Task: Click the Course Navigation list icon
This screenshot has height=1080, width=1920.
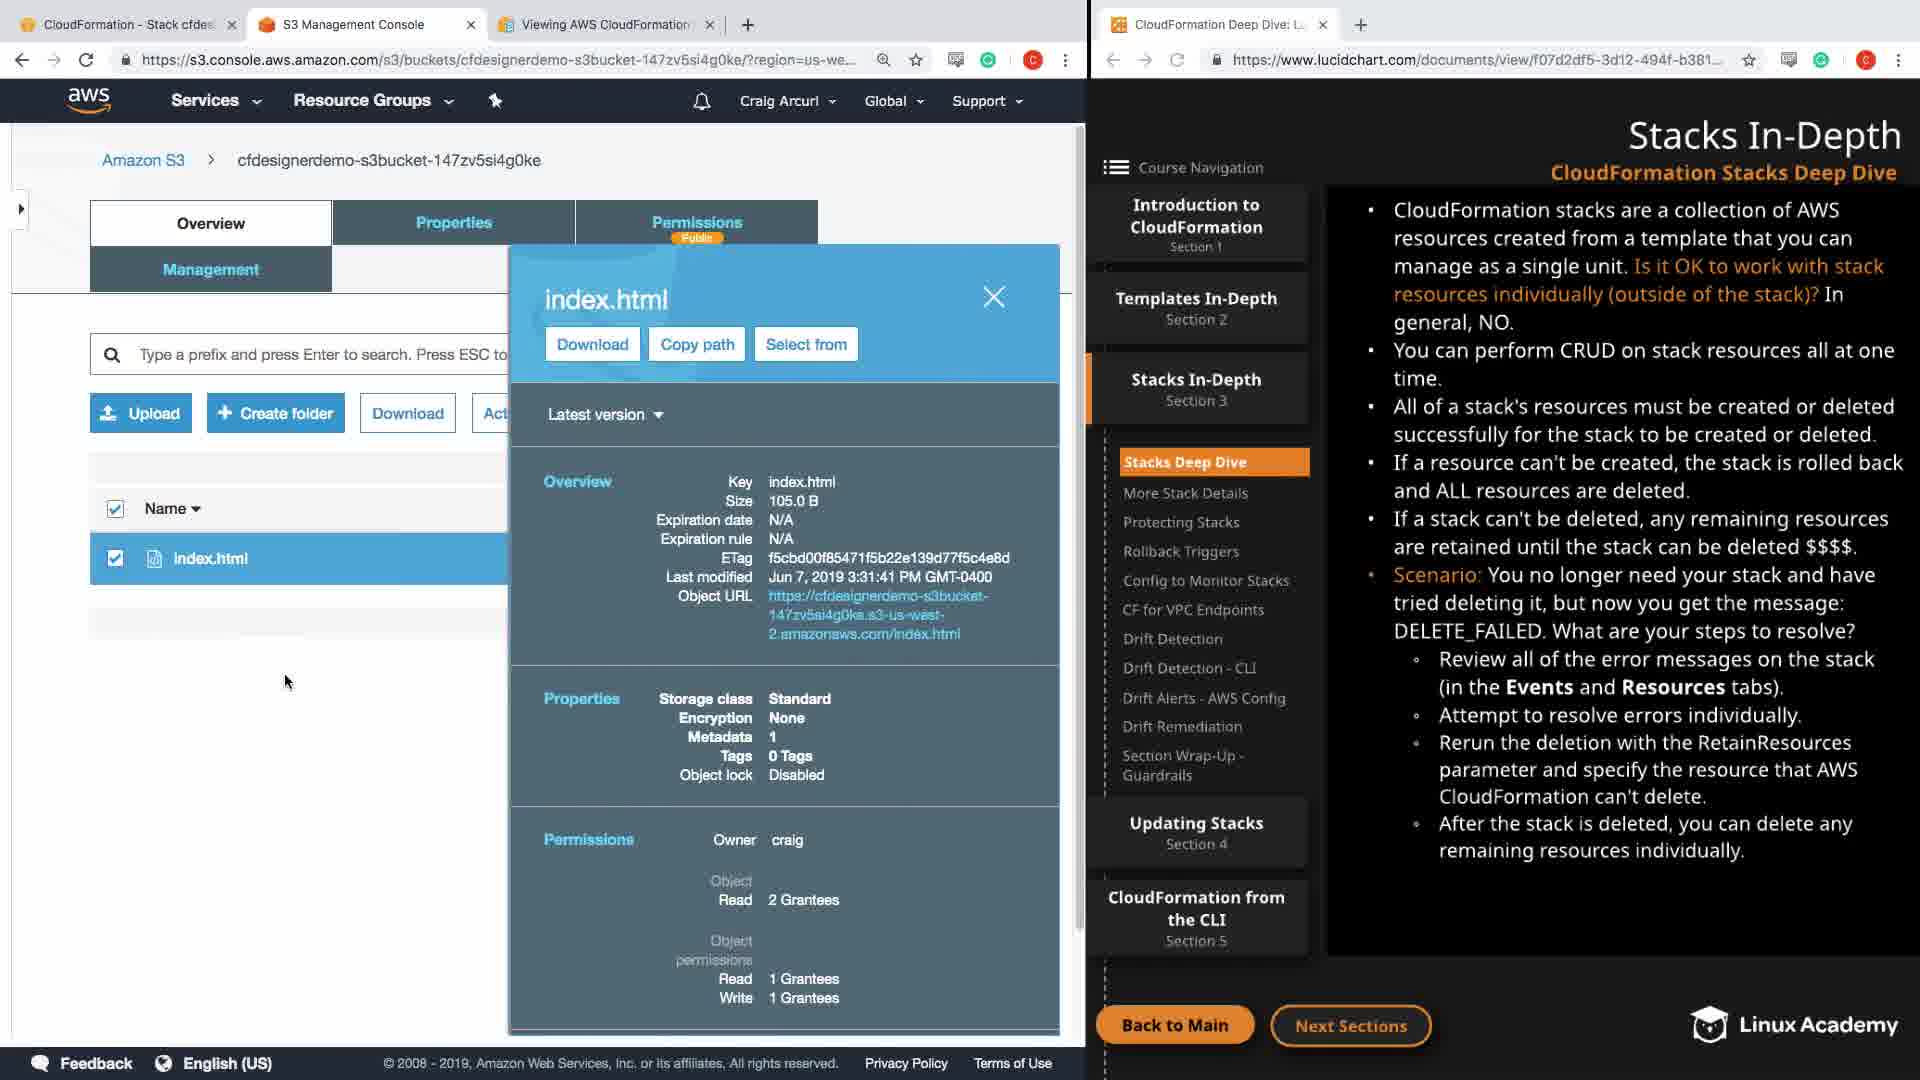Action: click(x=1116, y=168)
